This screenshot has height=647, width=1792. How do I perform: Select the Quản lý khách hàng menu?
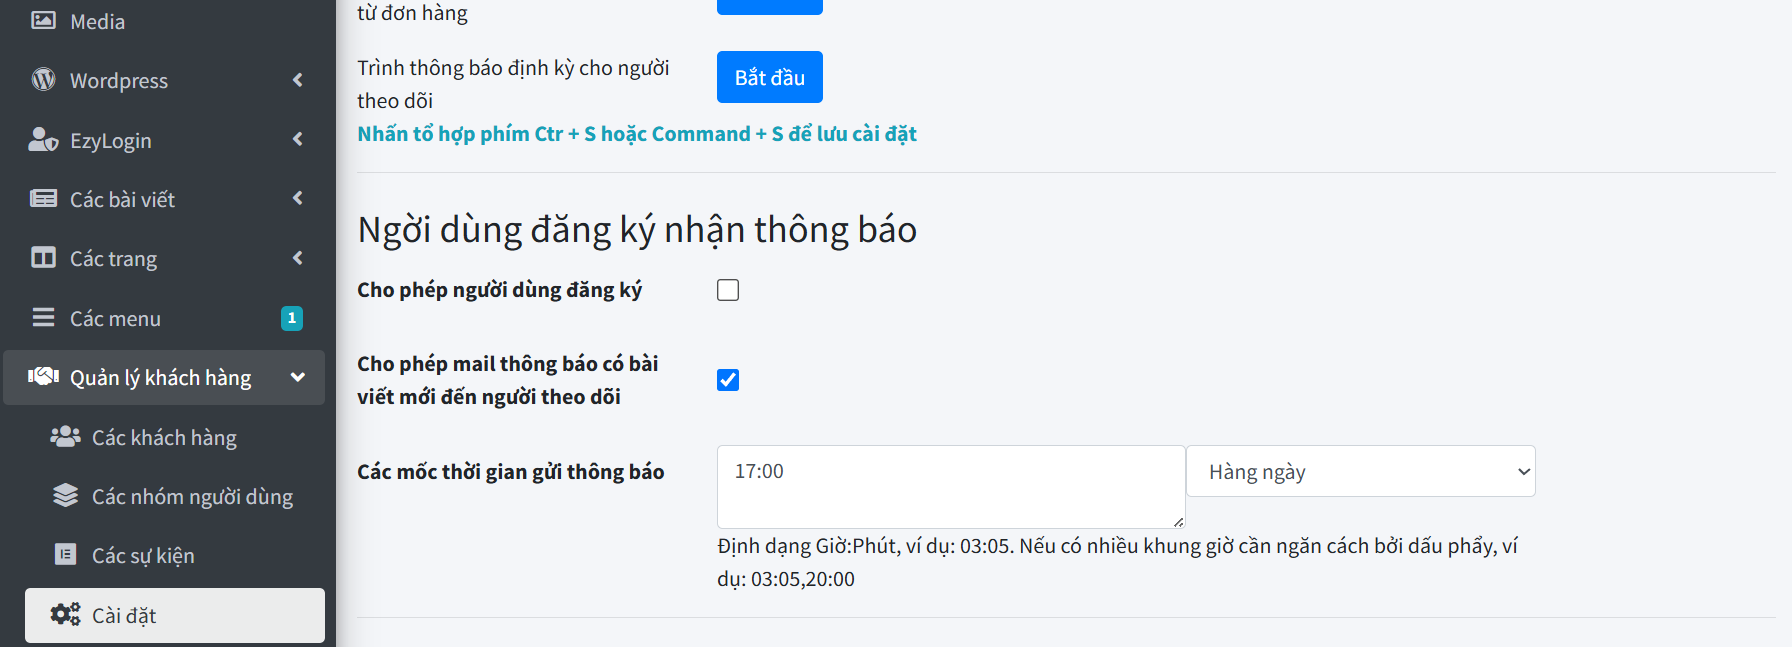point(164,377)
